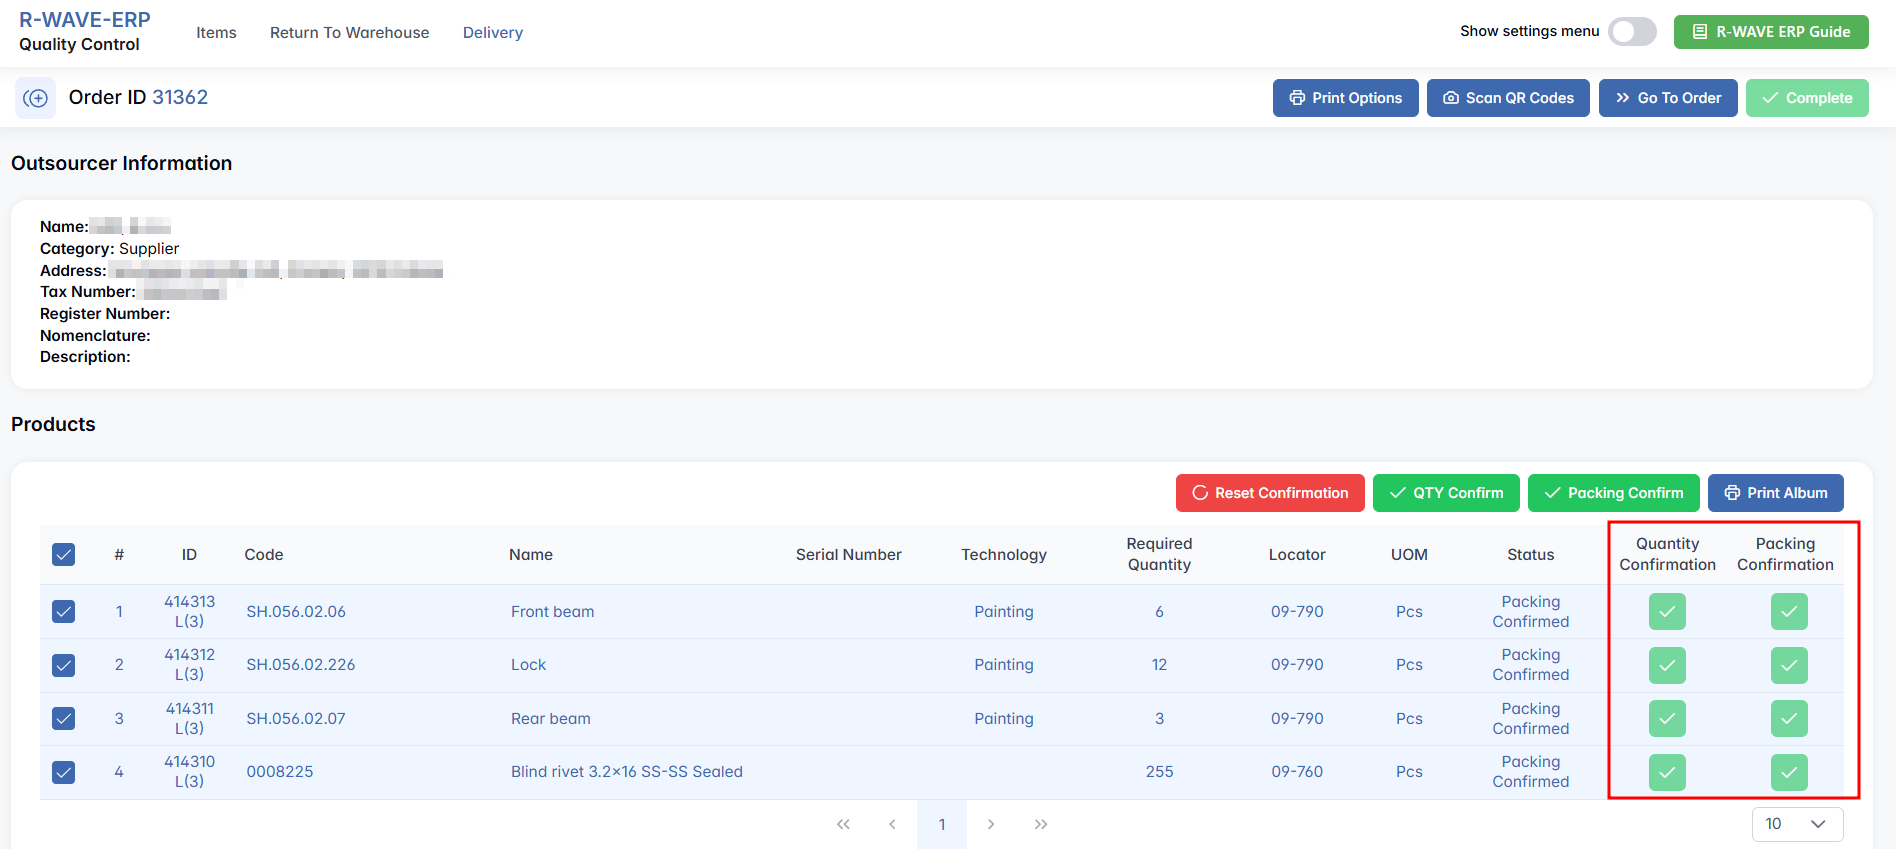Toggle the Show settings menu switch
The image size is (1896, 849).
[1631, 32]
